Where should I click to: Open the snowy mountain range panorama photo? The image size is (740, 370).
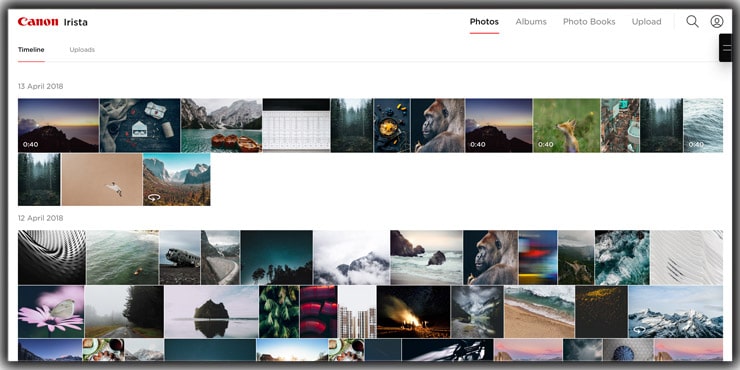(x=676, y=311)
